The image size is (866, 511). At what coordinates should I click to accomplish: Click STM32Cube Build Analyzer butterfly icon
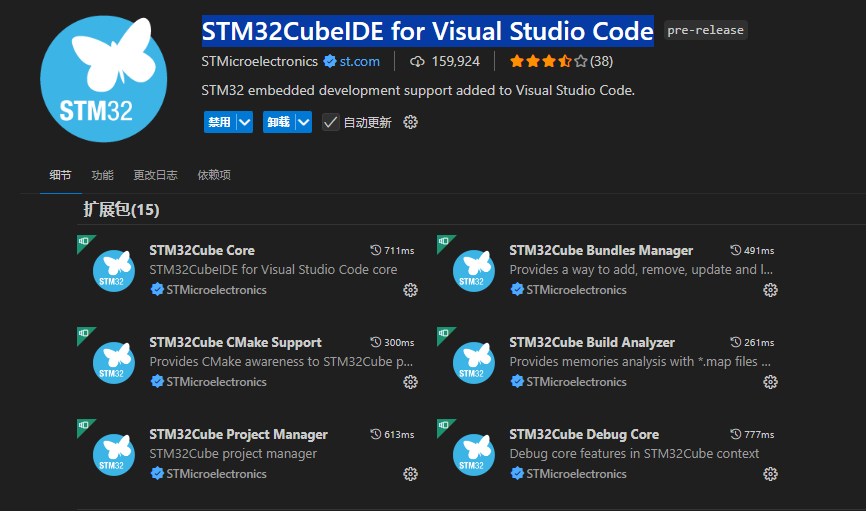click(x=474, y=363)
